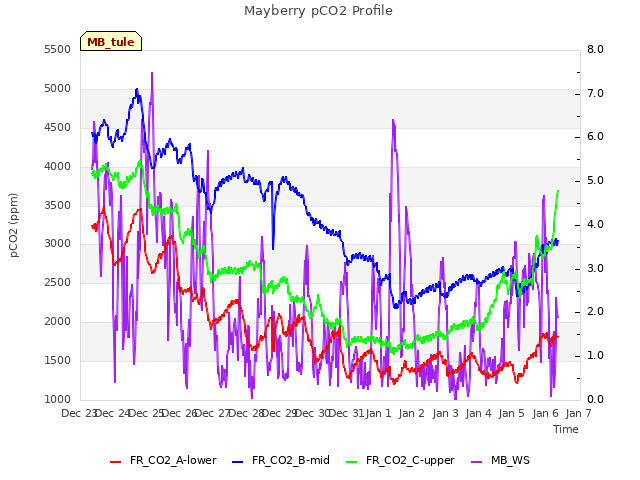Image resolution: width=640 pixels, height=480 pixels.
Task: Click the MB_tule annotation label
Action: click(111, 41)
